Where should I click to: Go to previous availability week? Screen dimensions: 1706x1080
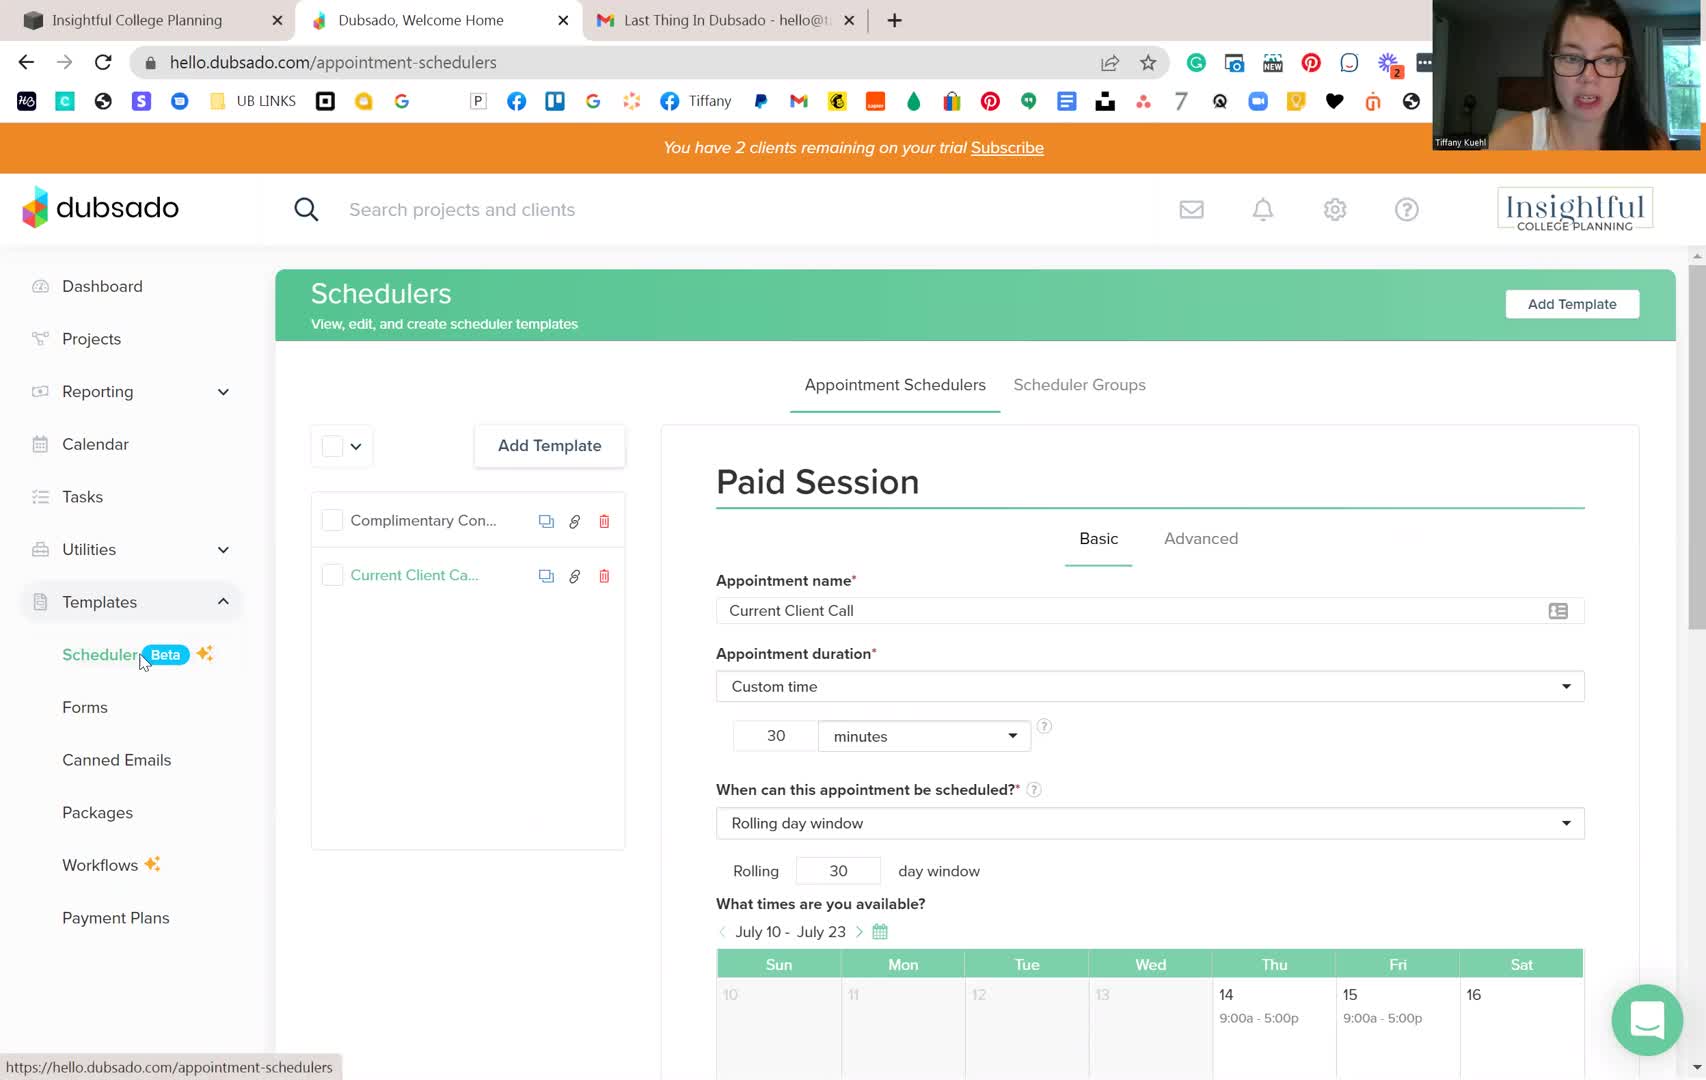(x=723, y=932)
